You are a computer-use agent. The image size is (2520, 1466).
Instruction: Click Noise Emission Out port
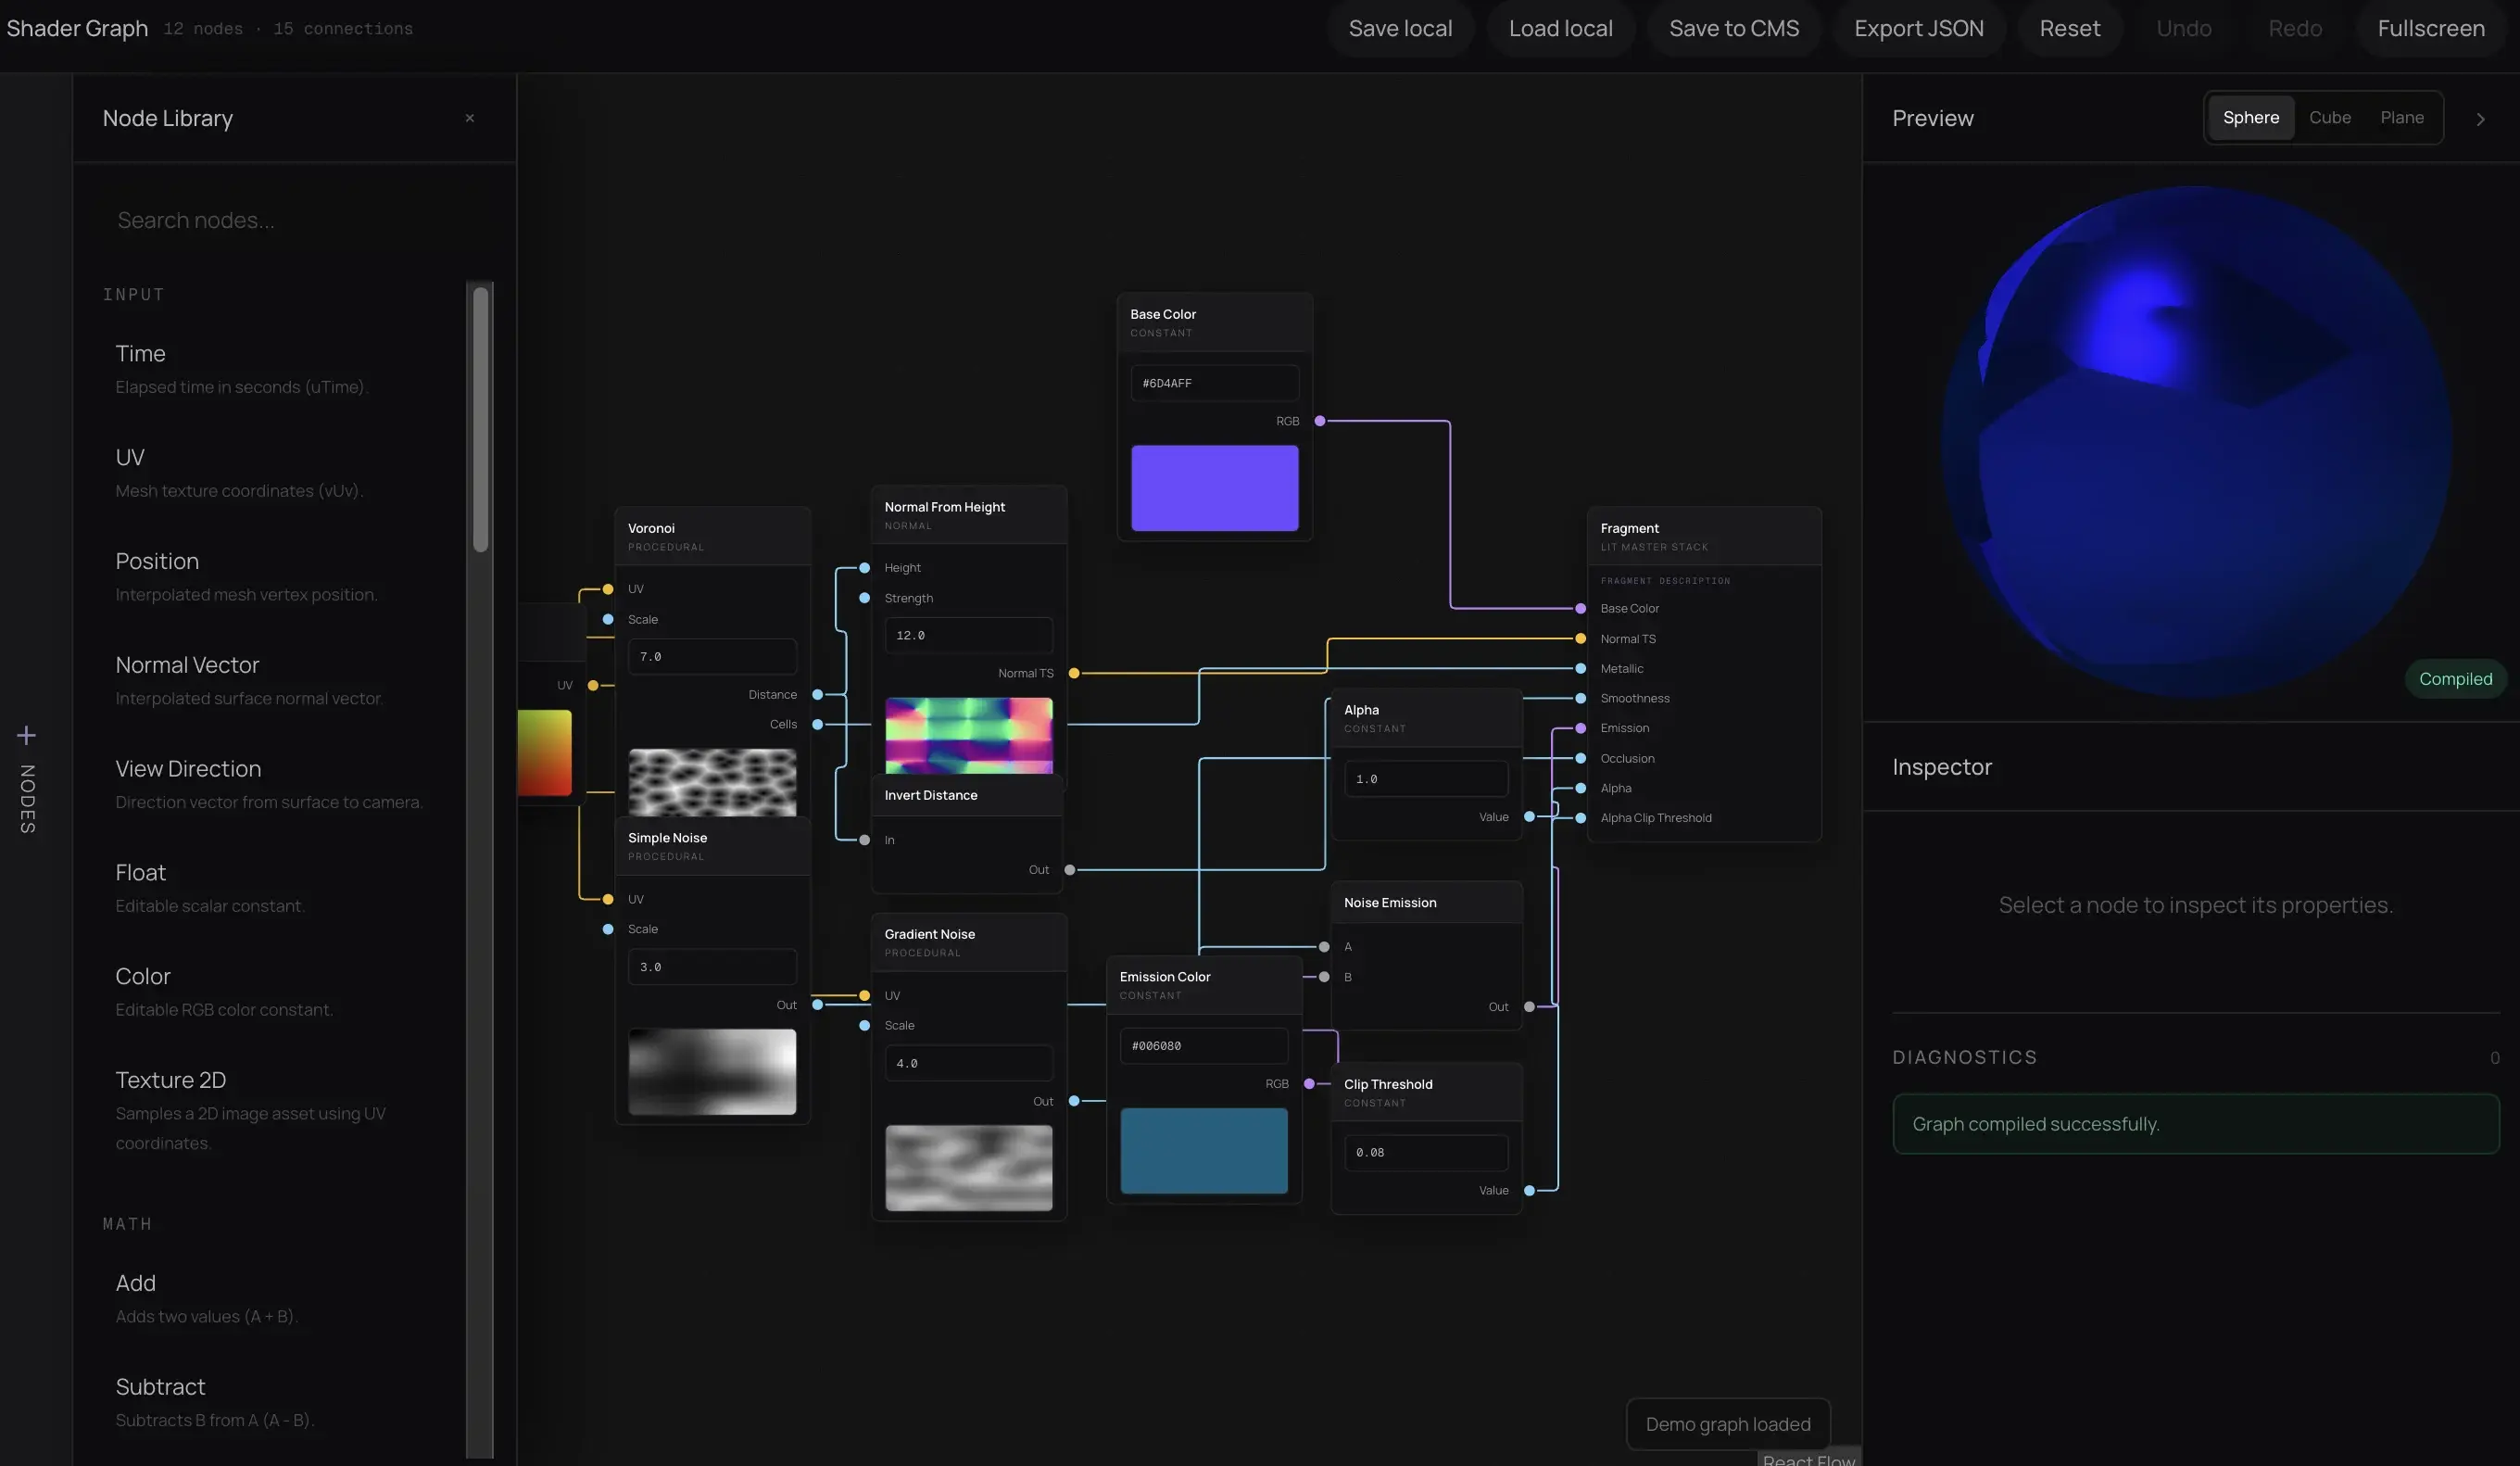coord(1529,1007)
